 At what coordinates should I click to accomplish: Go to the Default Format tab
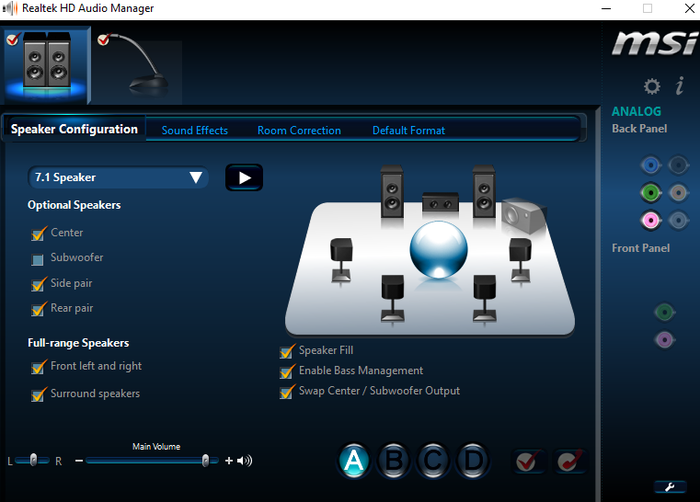(x=408, y=130)
